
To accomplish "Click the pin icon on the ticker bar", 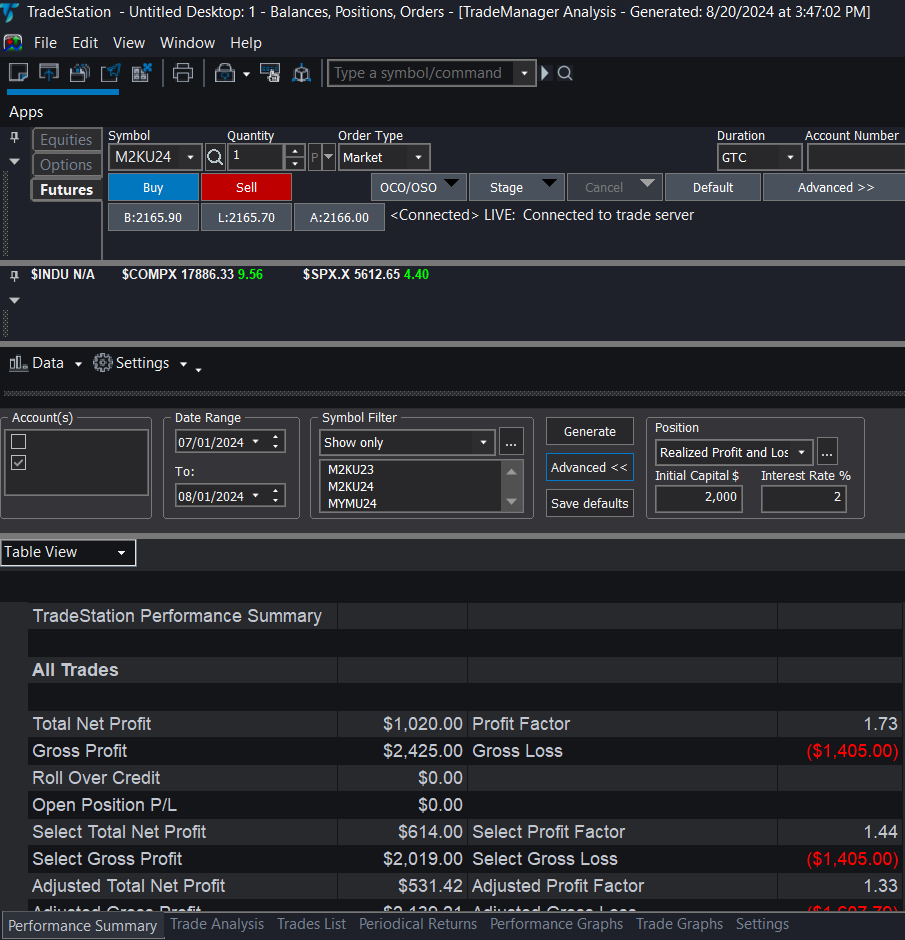I will point(14,276).
